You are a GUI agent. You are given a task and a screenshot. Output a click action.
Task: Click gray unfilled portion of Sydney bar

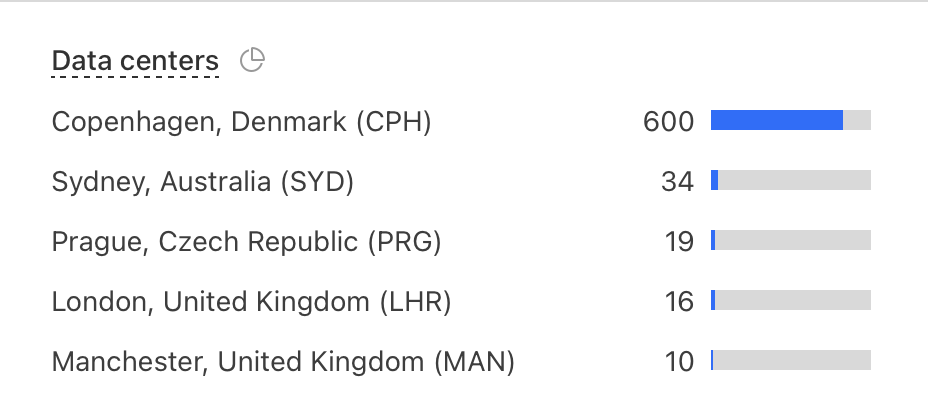click(x=794, y=180)
